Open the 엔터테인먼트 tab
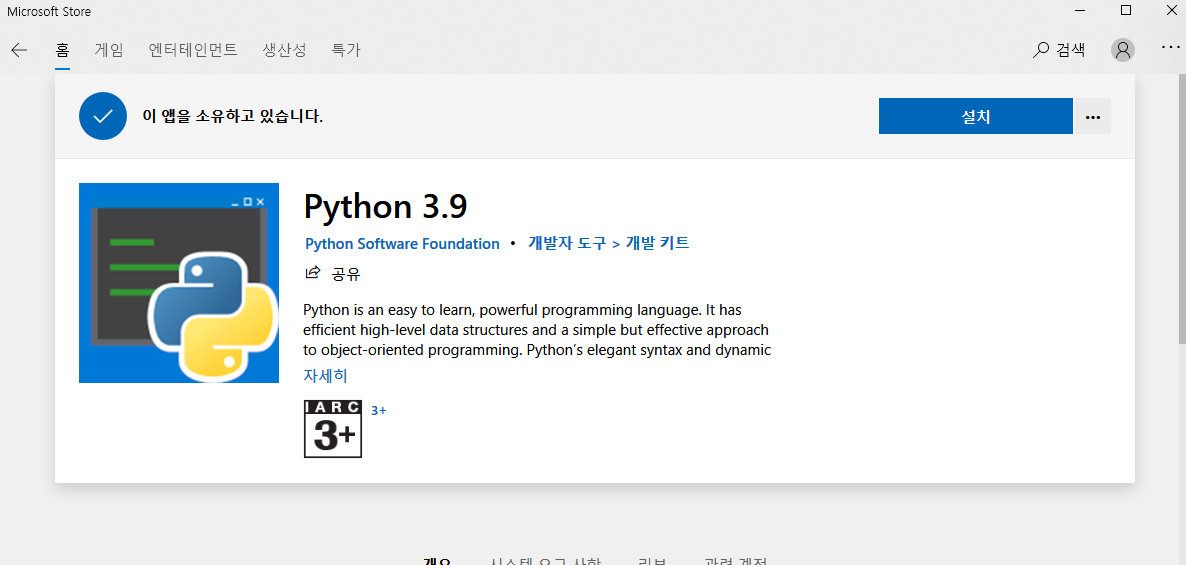Image resolution: width=1186 pixels, height=565 pixels. tap(193, 51)
